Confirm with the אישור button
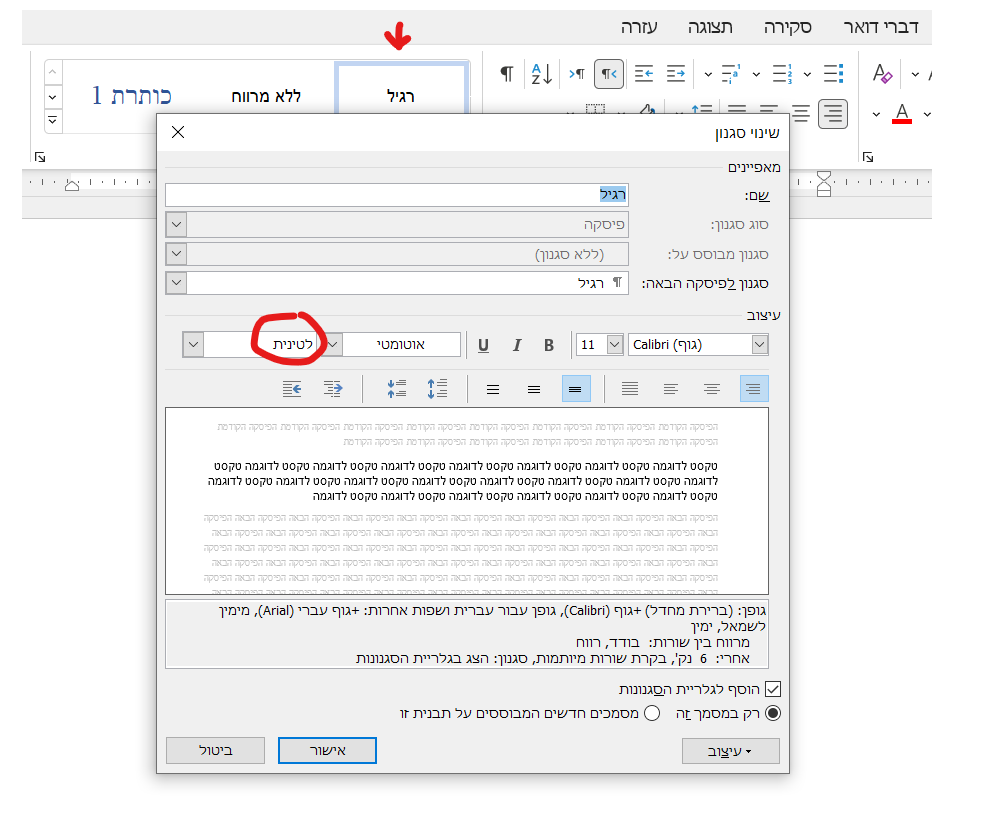The image size is (988, 819). [x=327, y=750]
